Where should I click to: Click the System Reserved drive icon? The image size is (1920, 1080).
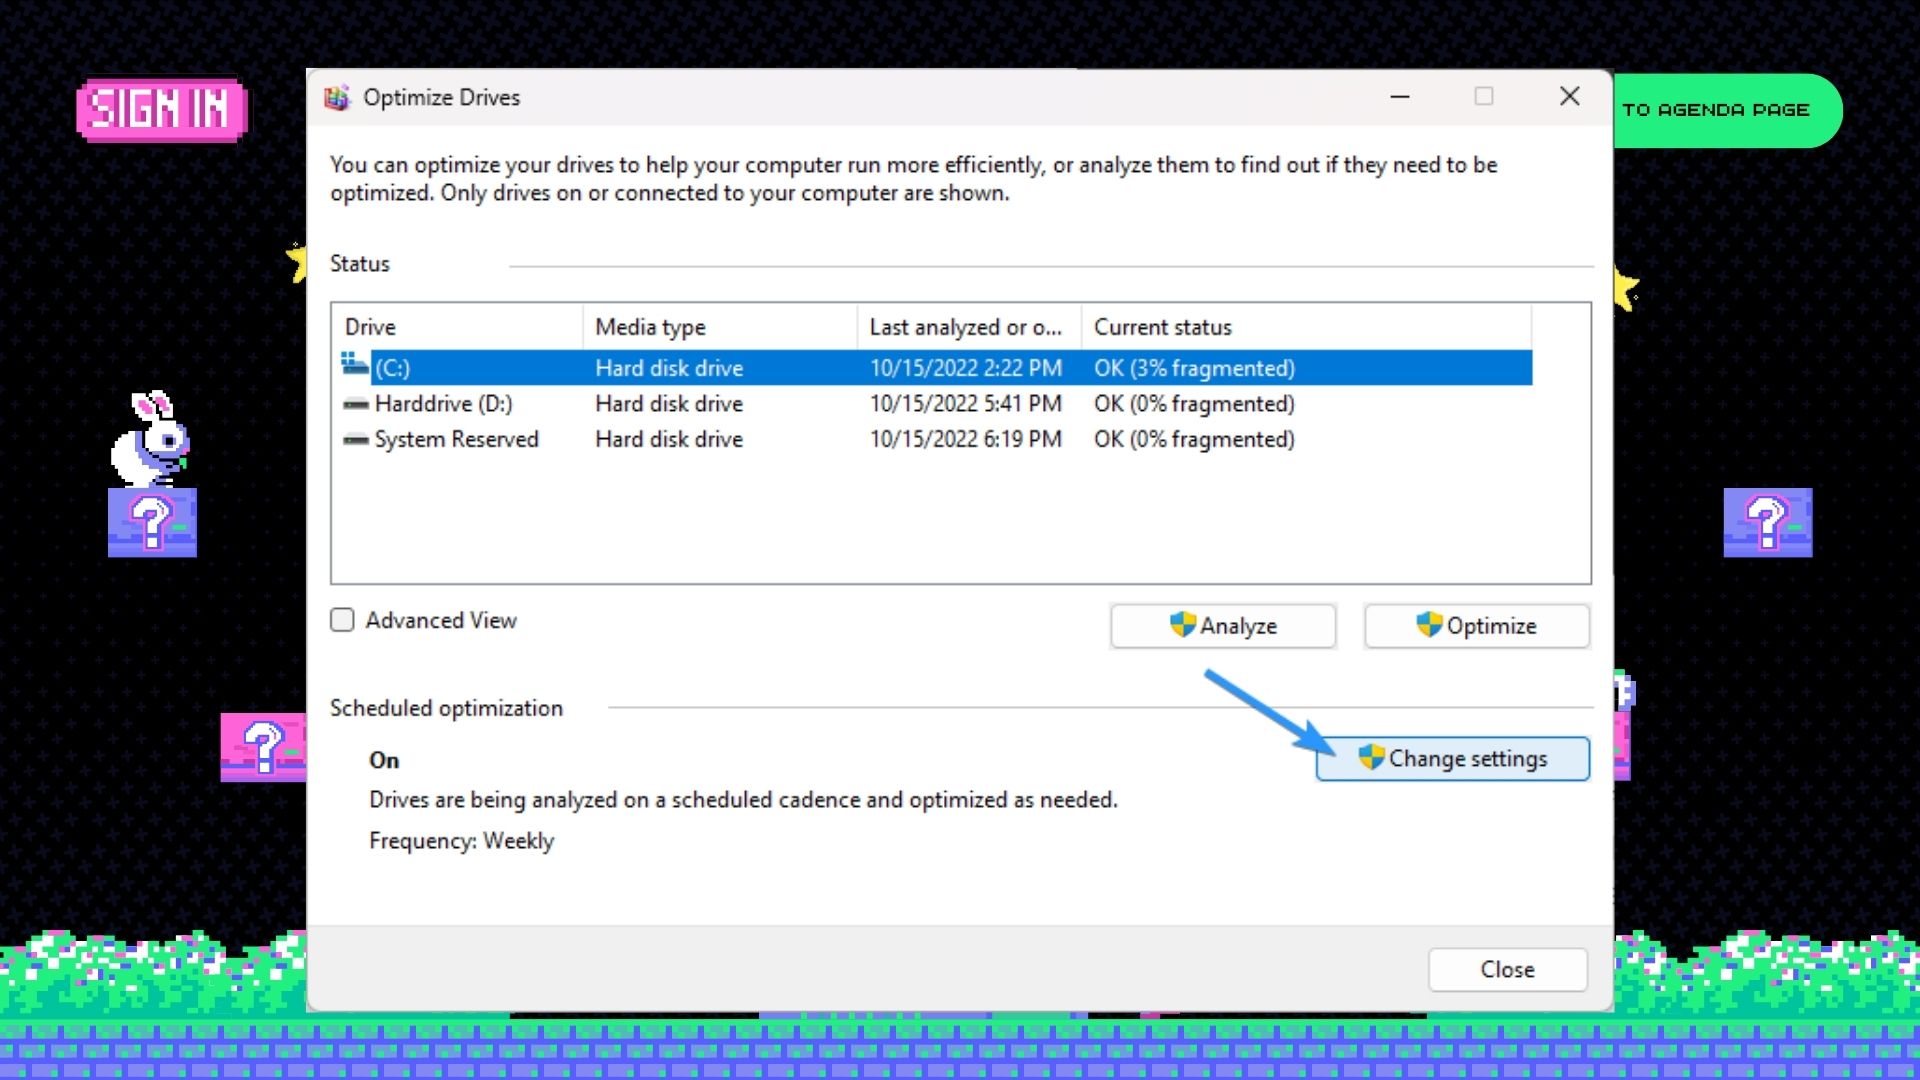(355, 440)
